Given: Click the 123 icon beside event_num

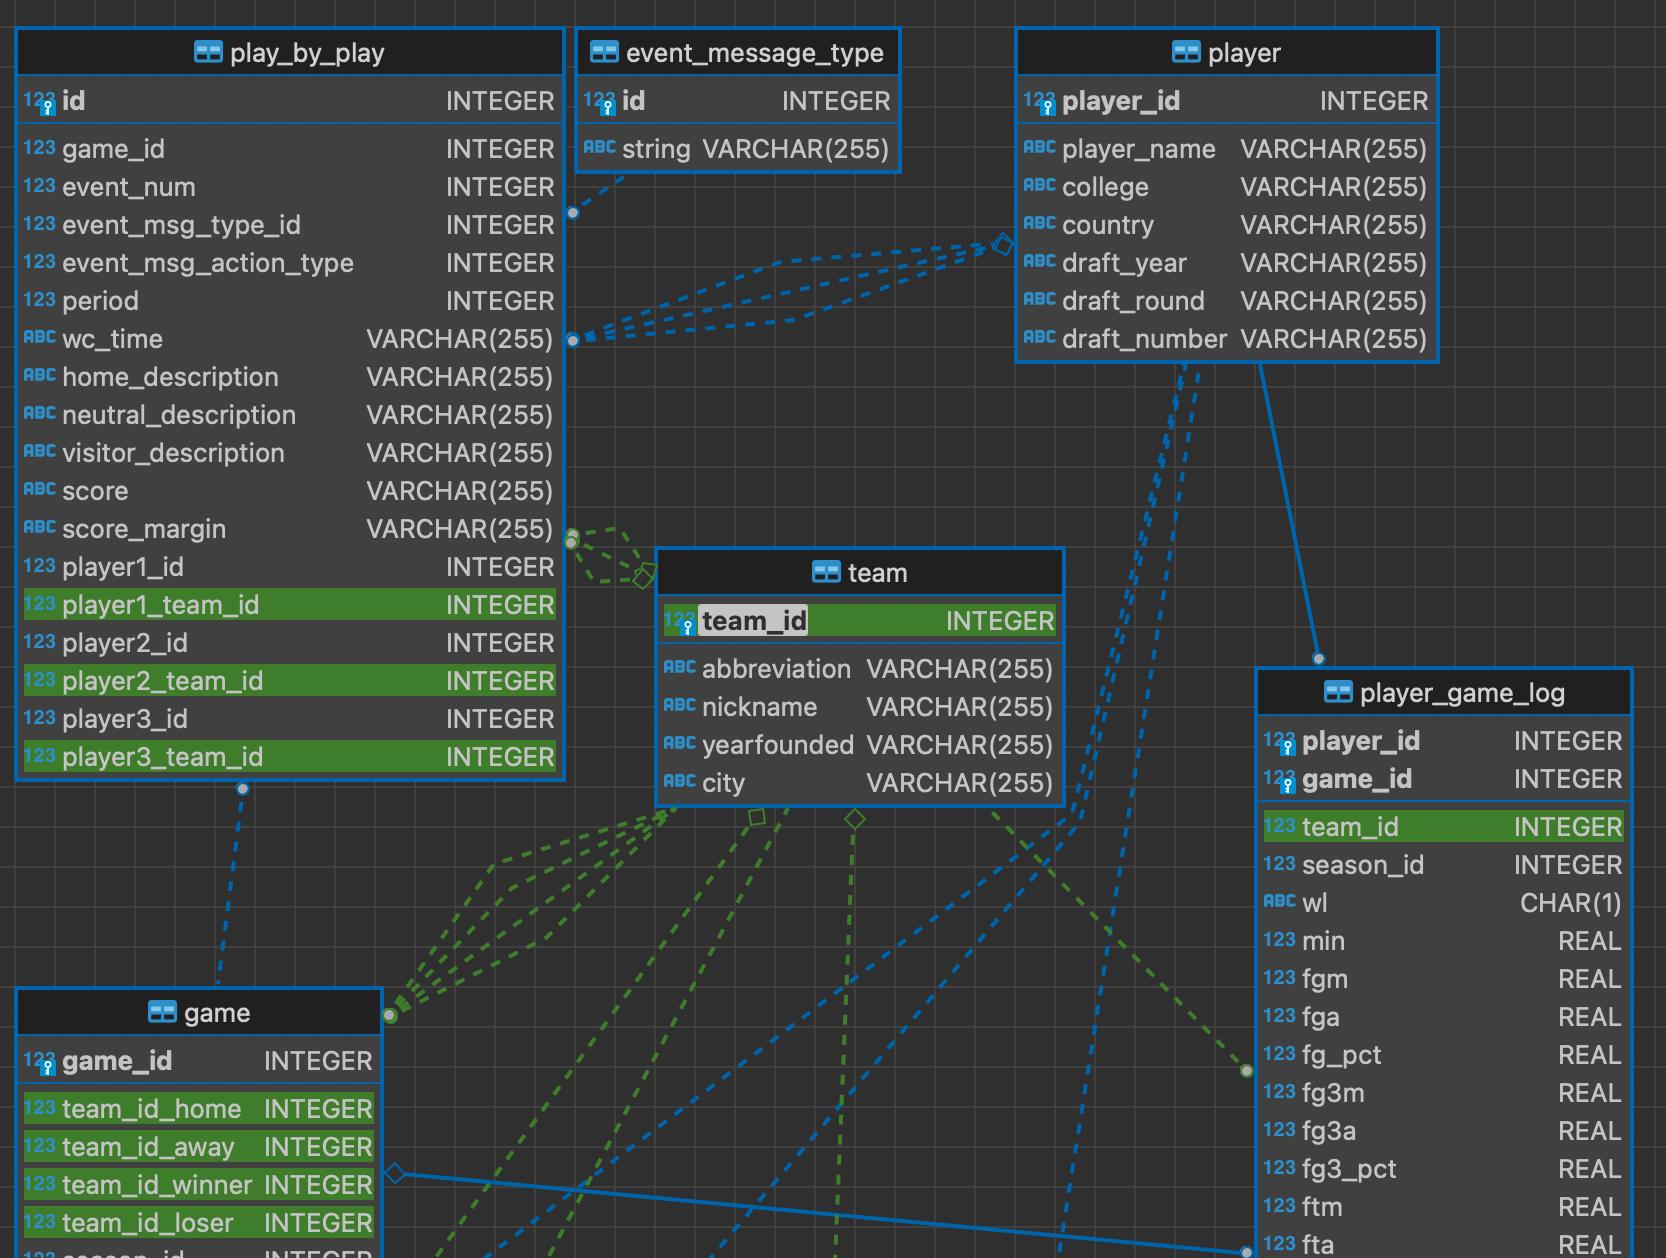Looking at the screenshot, I should [40, 186].
